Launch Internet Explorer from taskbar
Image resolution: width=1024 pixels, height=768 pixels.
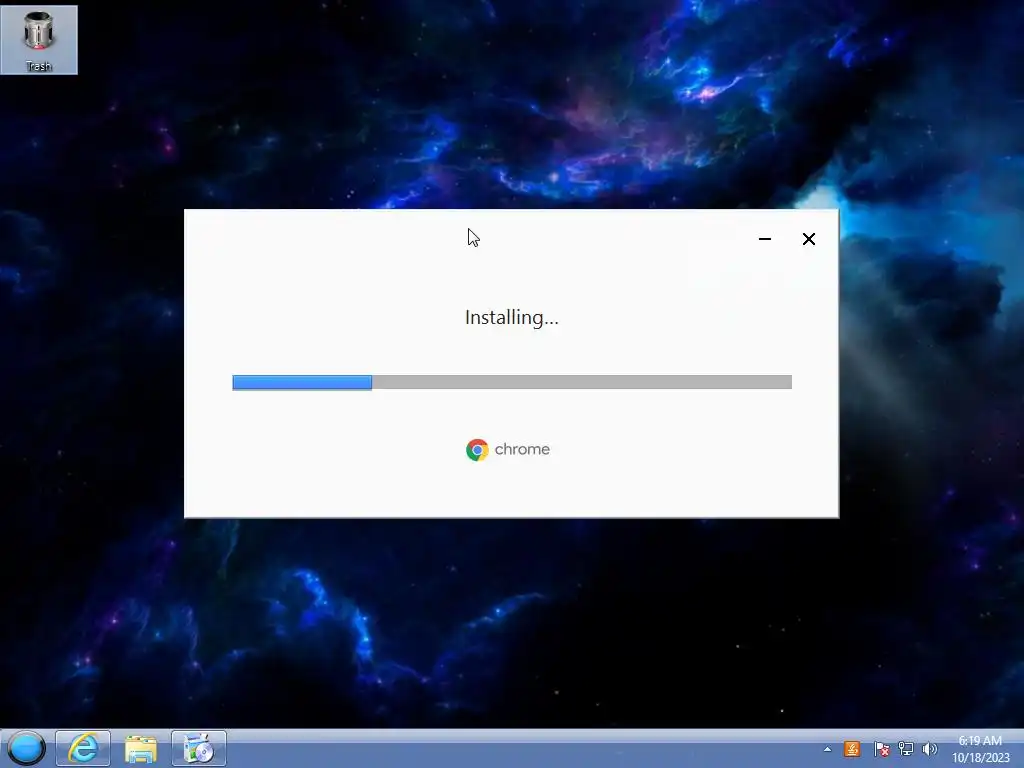[83, 748]
